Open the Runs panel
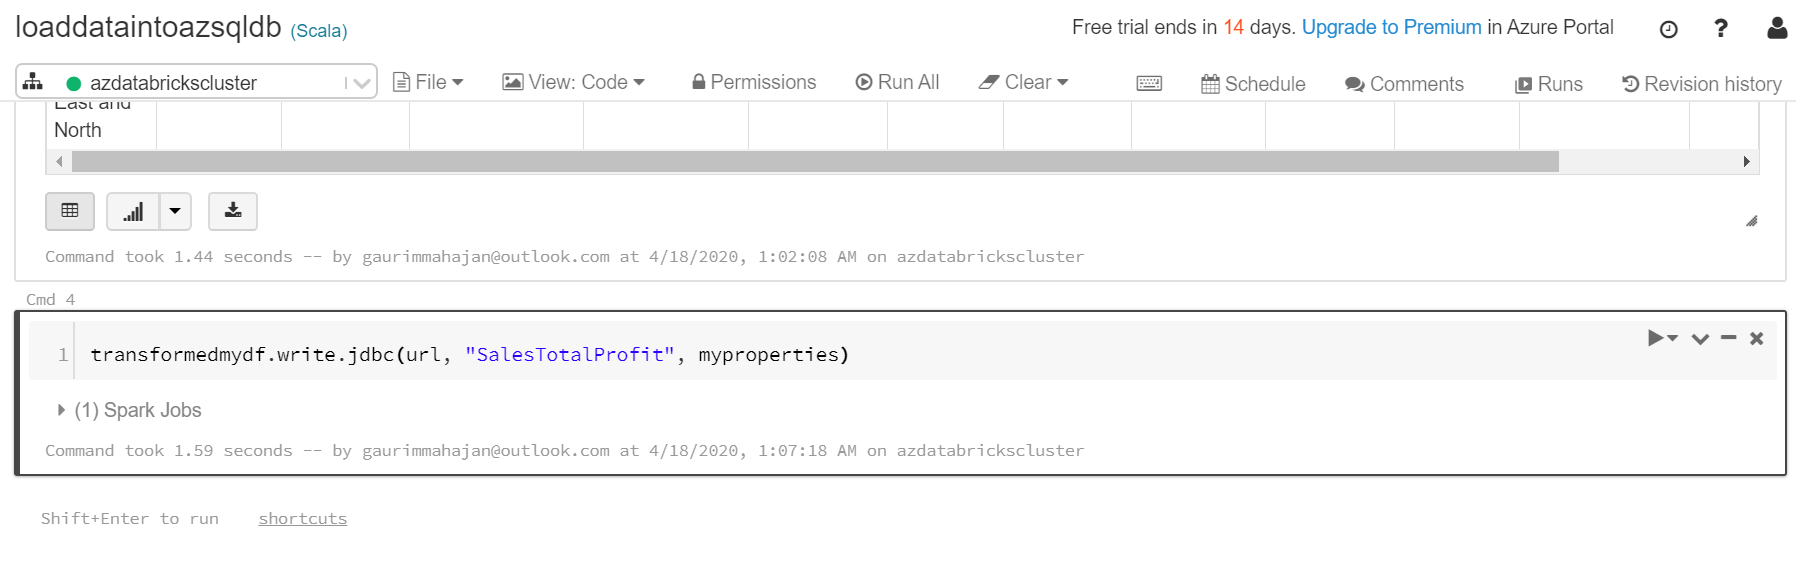 (x=1548, y=84)
